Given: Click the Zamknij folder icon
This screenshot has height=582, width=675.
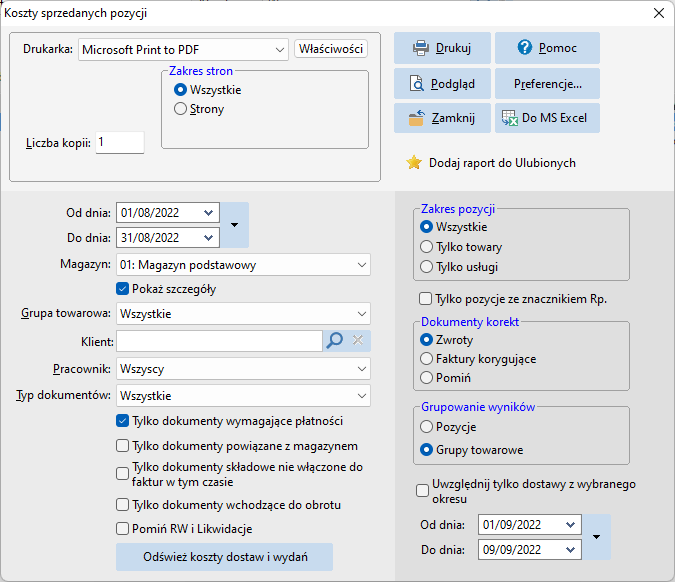Looking at the screenshot, I should [416, 118].
